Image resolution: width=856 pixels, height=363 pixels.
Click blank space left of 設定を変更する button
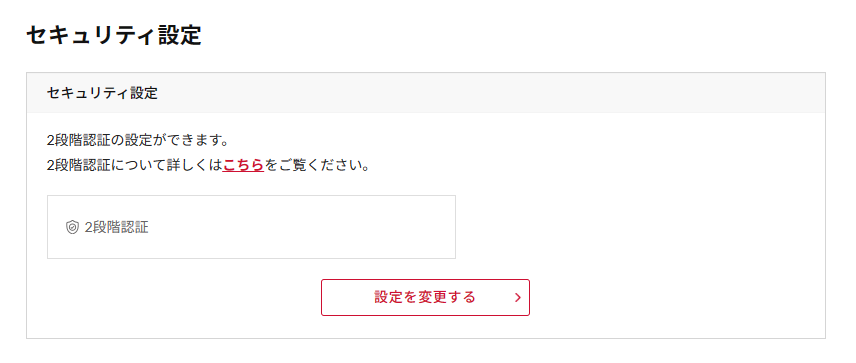[180, 297]
